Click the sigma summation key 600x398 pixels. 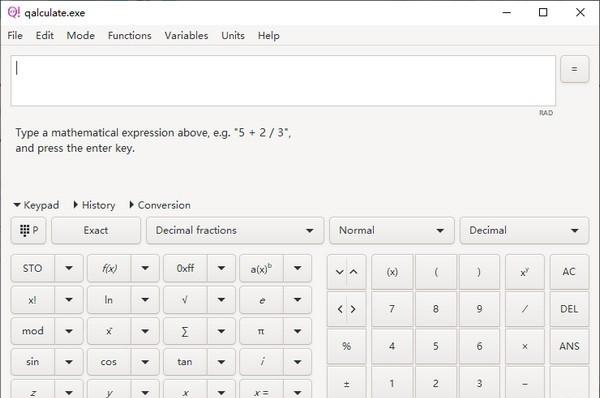(x=185, y=331)
